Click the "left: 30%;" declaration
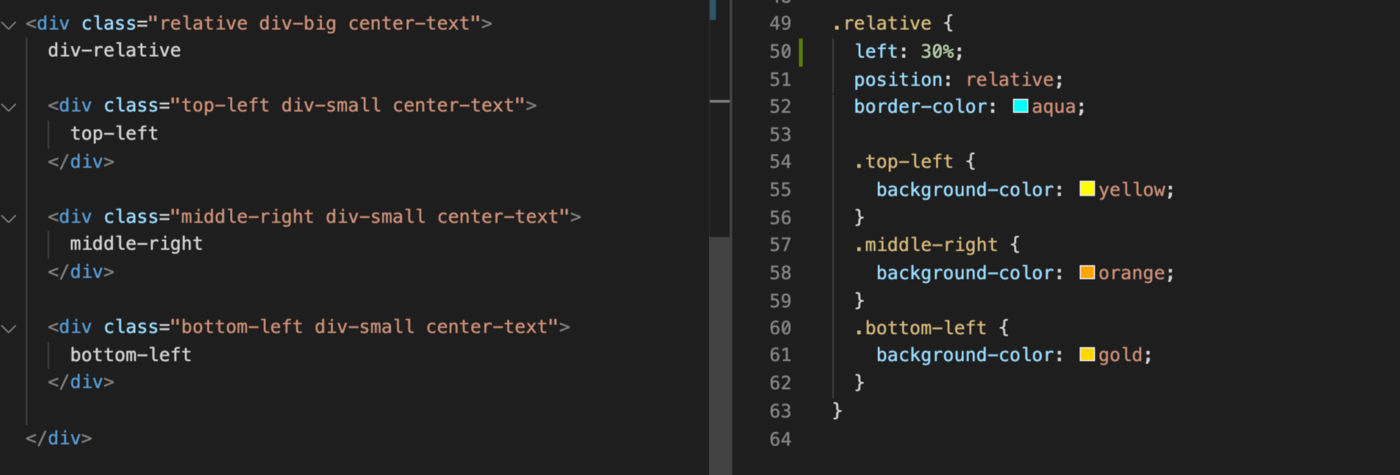1400x475 pixels. pyautogui.click(x=908, y=51)
